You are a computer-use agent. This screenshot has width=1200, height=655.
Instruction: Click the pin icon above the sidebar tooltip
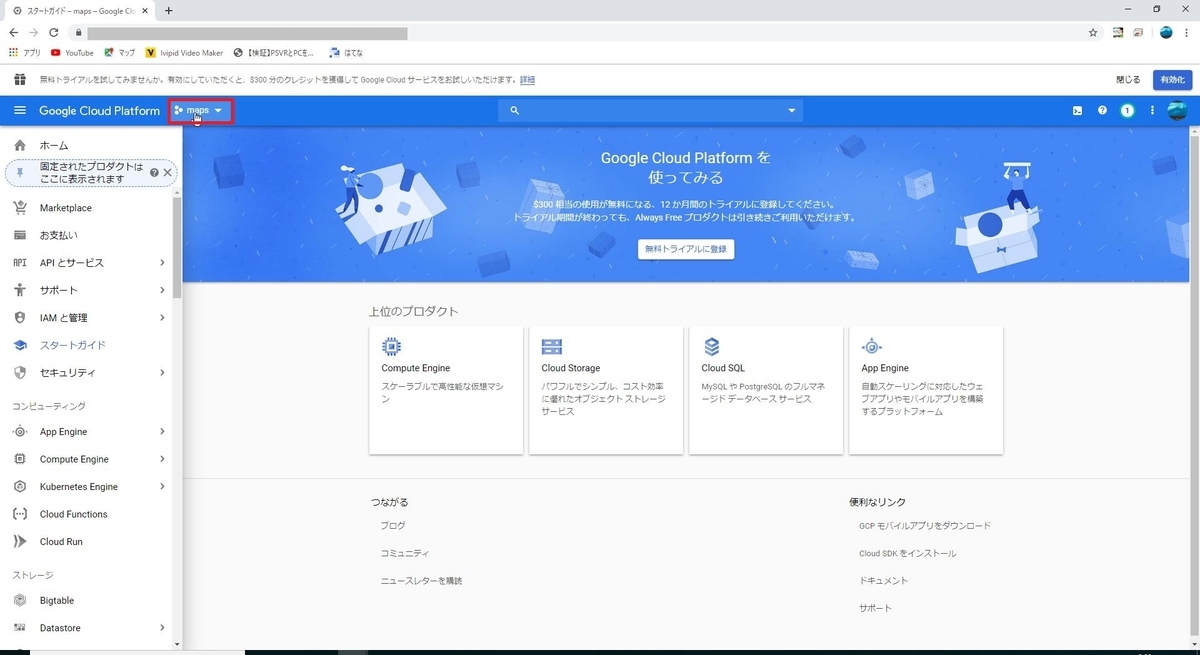[x=20, y=172]
